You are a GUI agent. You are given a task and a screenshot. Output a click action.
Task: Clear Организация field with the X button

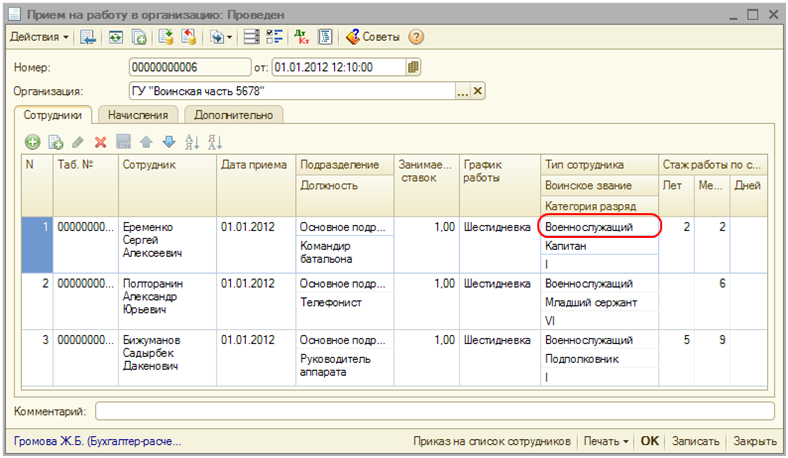pos(478,91)
